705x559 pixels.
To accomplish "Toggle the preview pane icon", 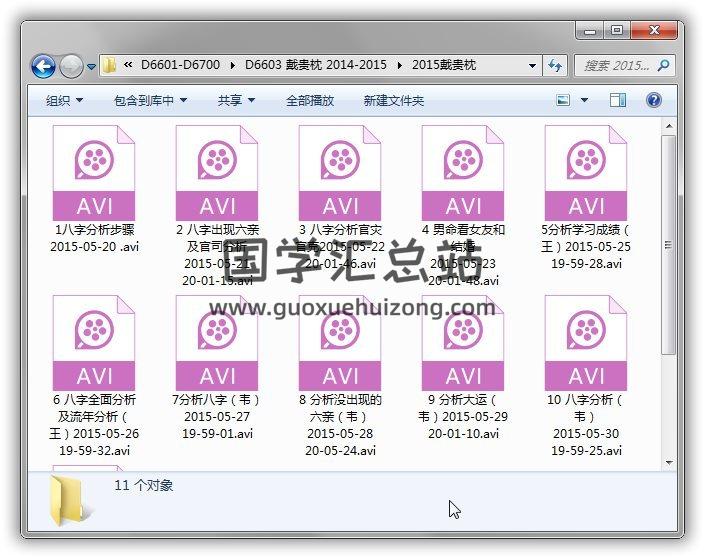I will click(x=618, y=100).
